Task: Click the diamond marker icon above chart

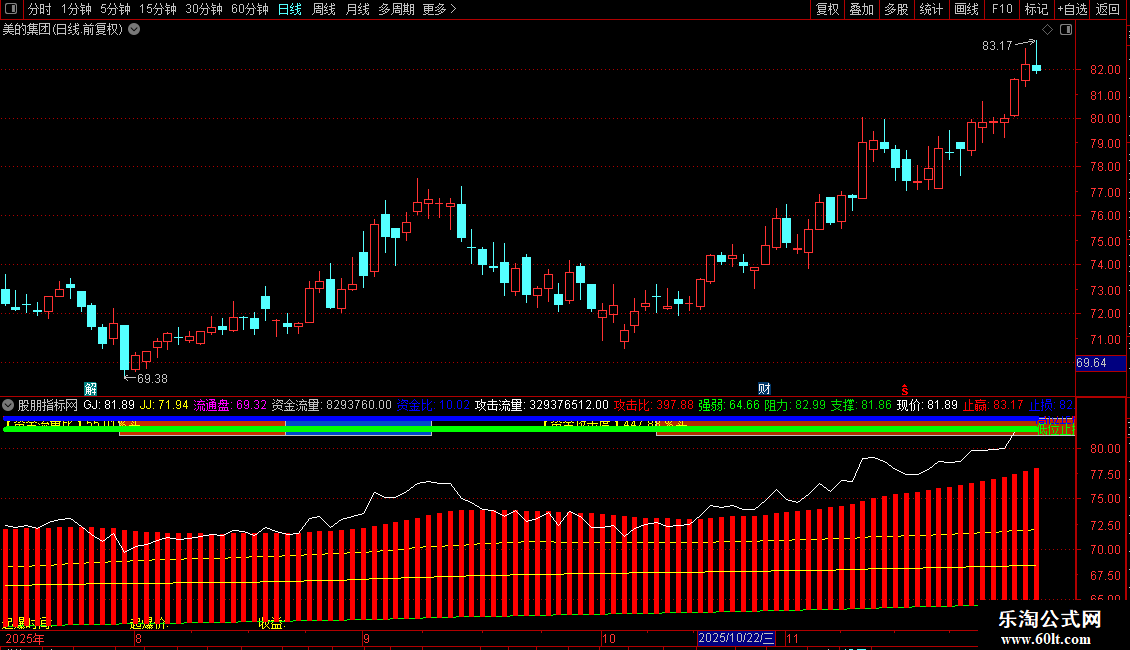Action: point(1047,30)
